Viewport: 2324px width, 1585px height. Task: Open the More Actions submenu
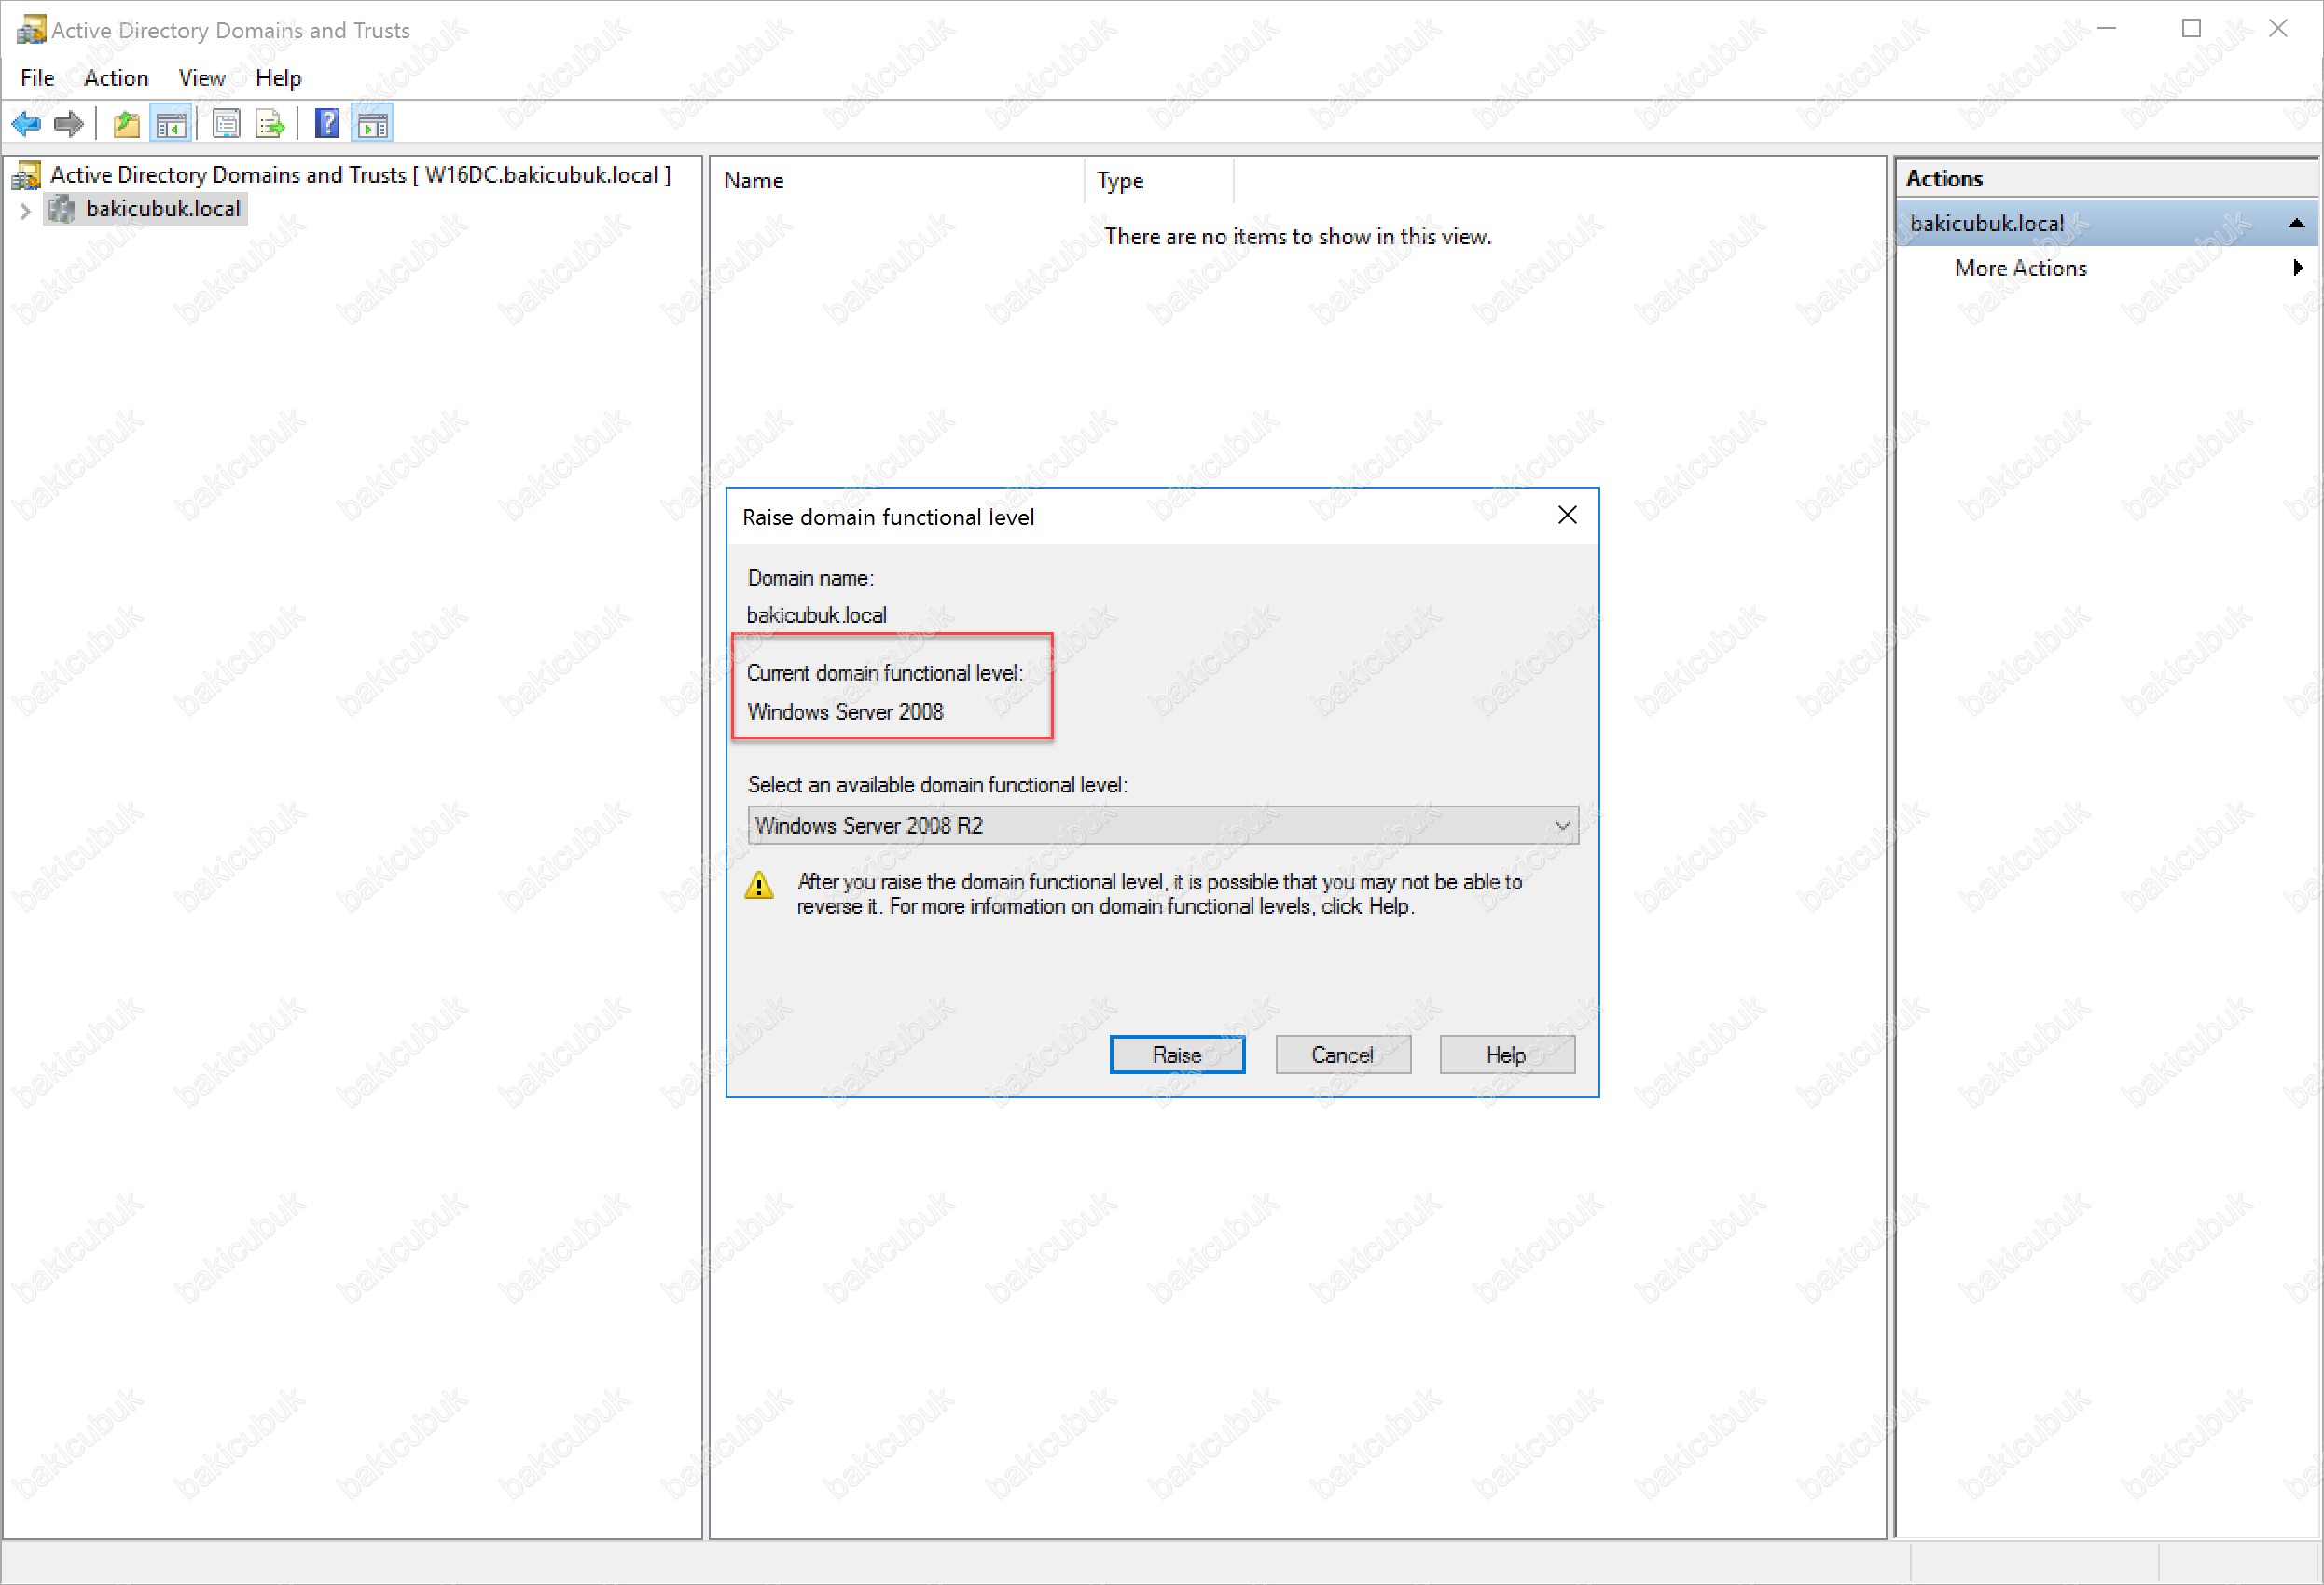pyautogui.click(x=2021, y=268)
